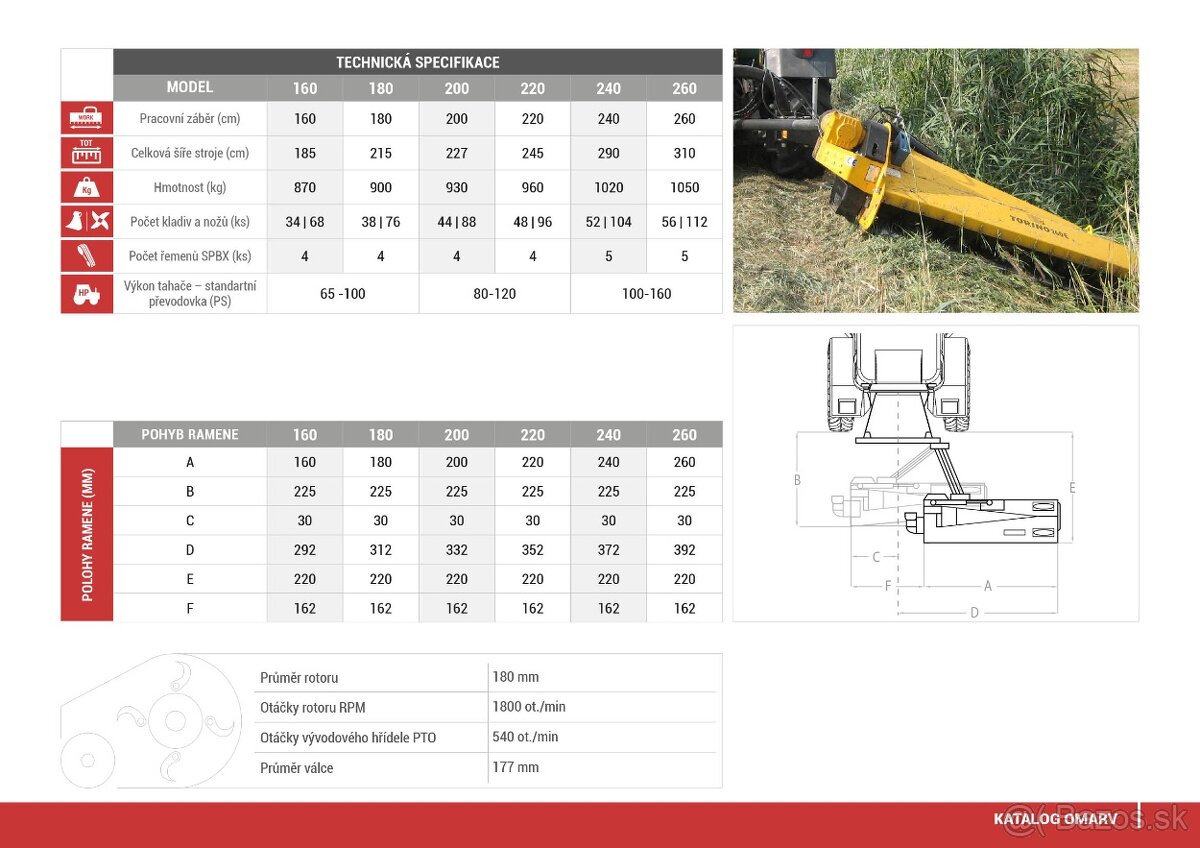Screen dimensions: 1200x848
Task: Click the Průměr rotoru row label
Action: pyautogui.click(x=299, y=678)
